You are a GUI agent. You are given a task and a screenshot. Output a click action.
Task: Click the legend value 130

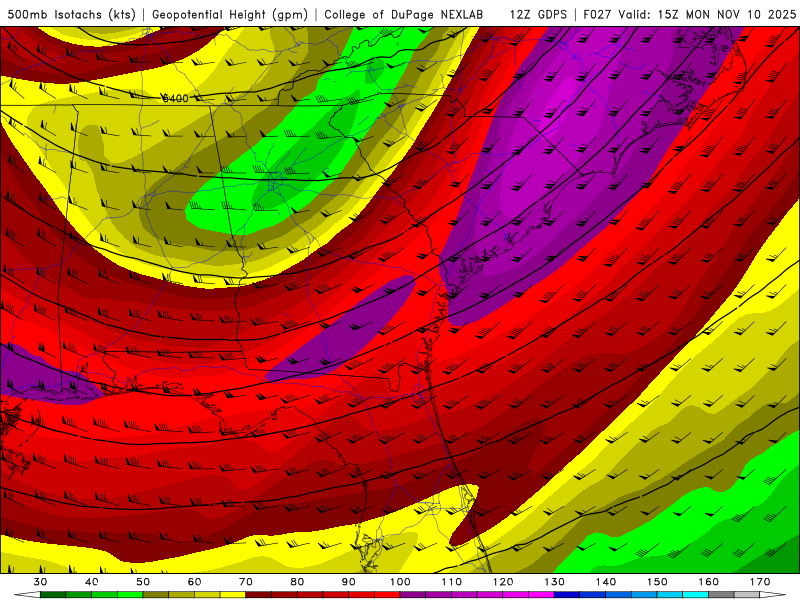pyautogui.click(x=555, y=582)
